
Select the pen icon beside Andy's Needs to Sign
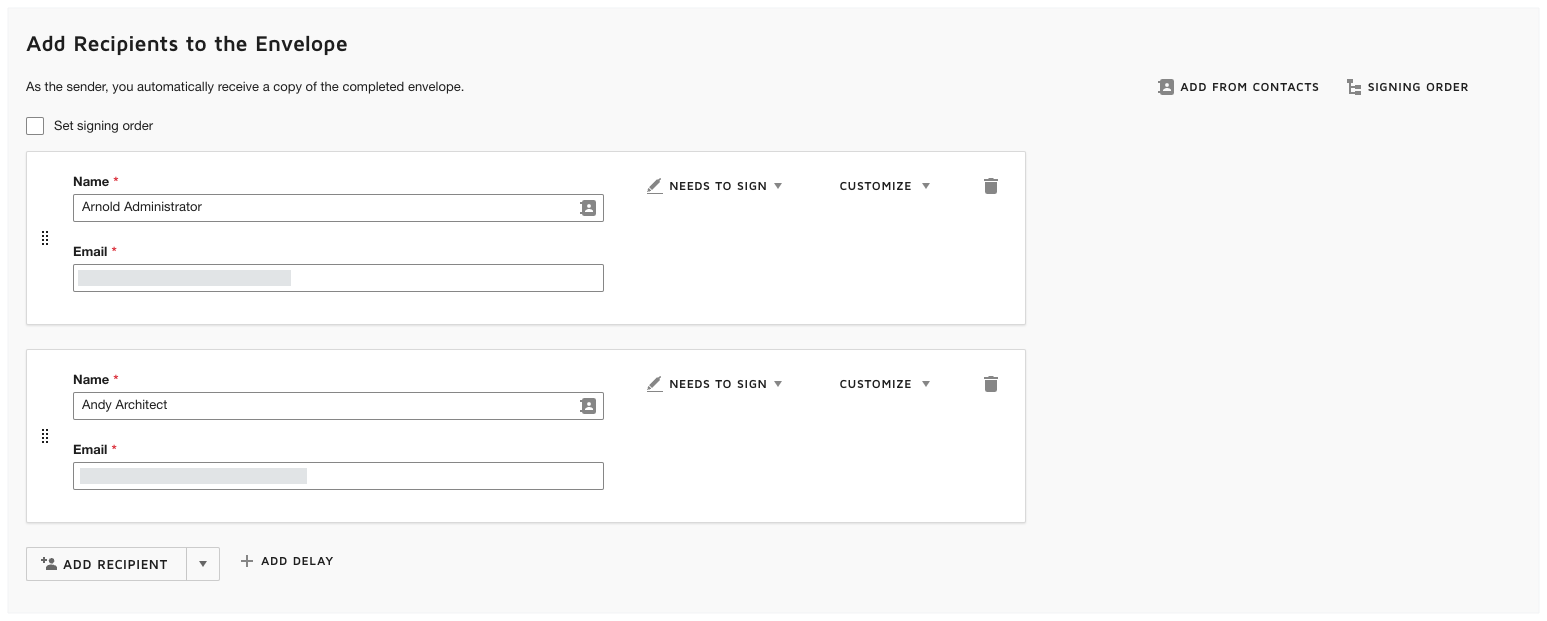[x=655, y=383]
